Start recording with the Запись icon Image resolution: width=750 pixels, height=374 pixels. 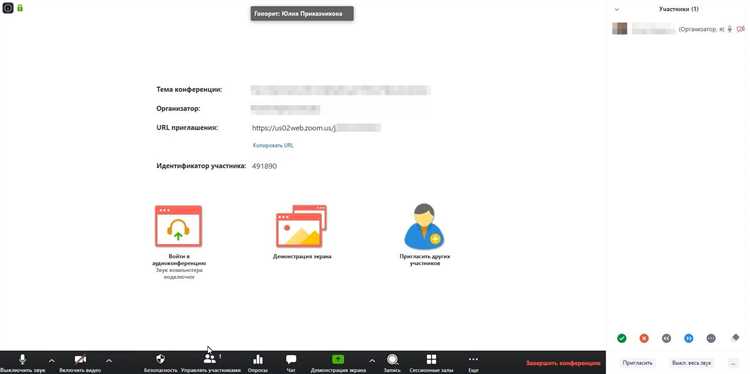(x=393, y=359)
